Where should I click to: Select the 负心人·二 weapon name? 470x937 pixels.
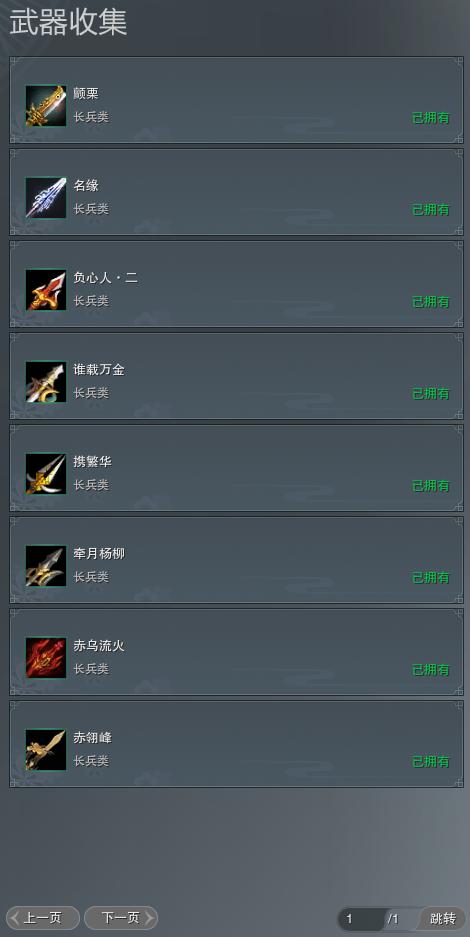coord(106,278)
